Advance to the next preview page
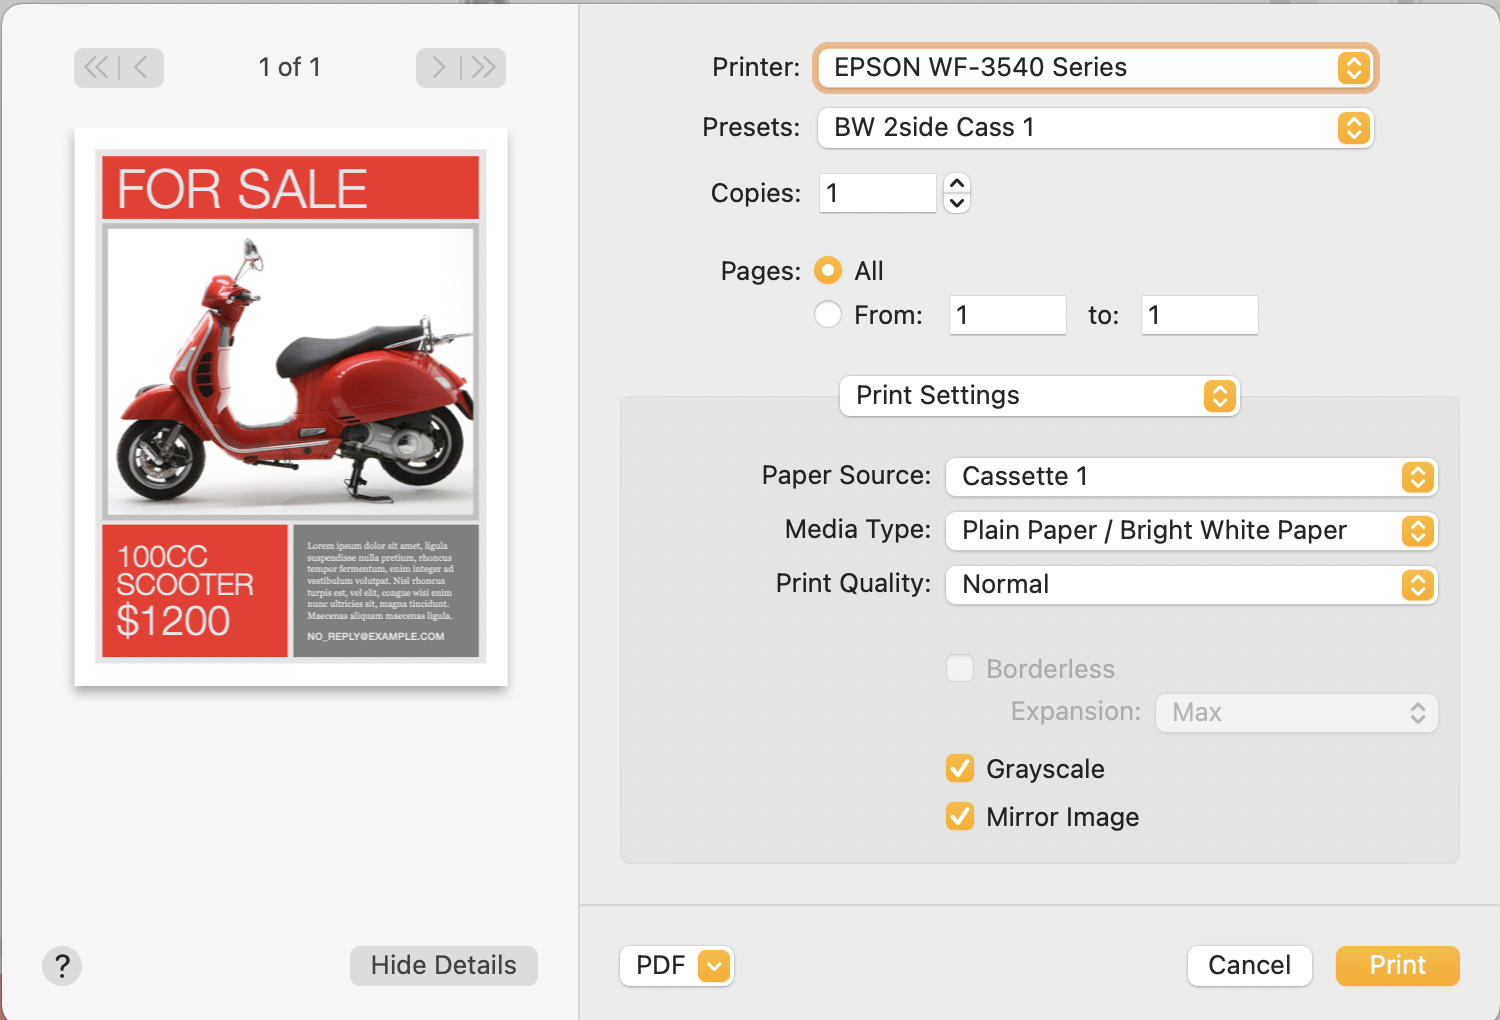This screenshot has height=1020, width=1500. point(438,68)
